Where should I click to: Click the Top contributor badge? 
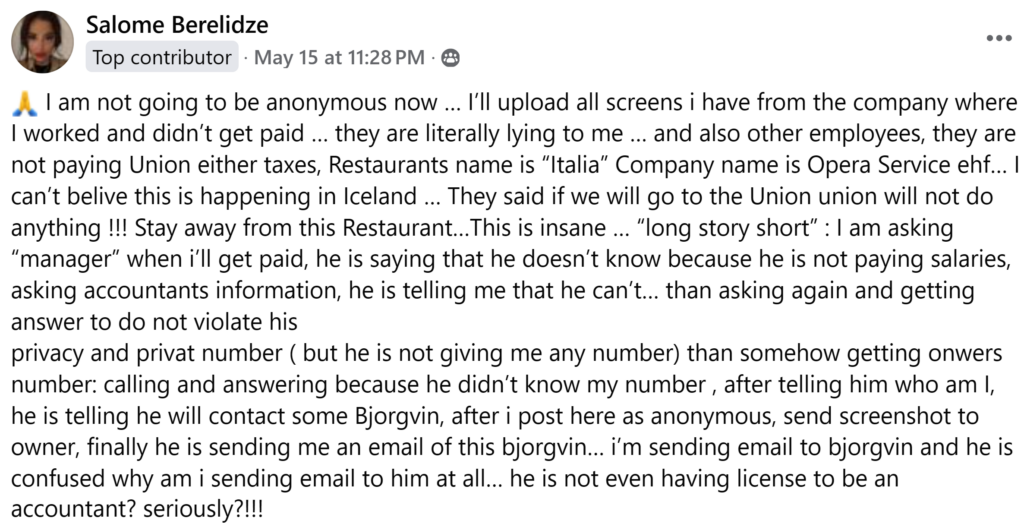(163, 58)
